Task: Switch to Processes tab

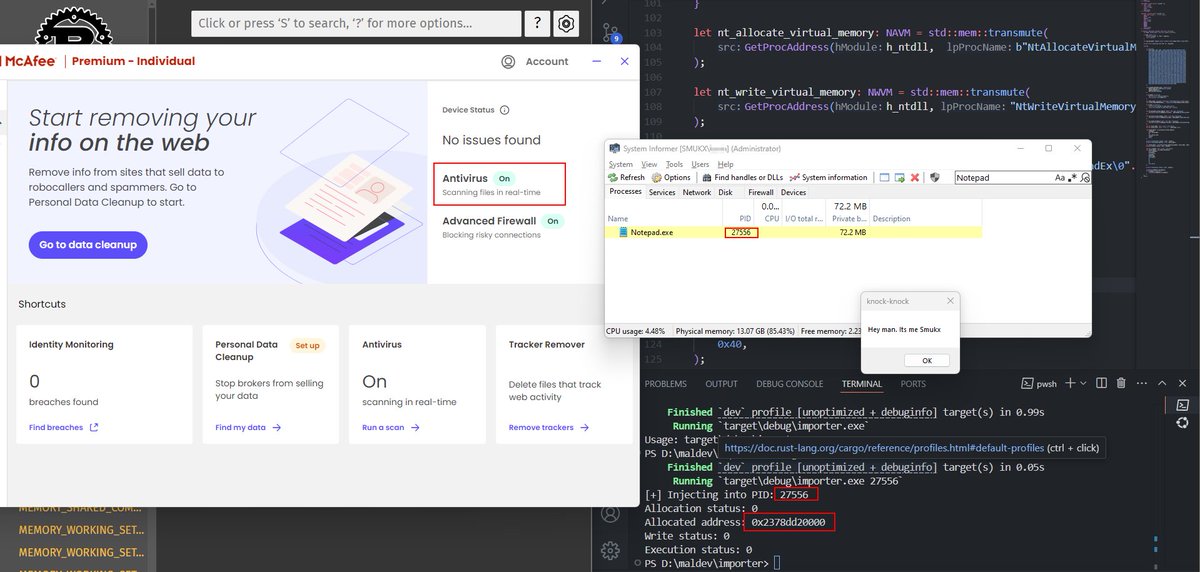Action: coord(626,191)
